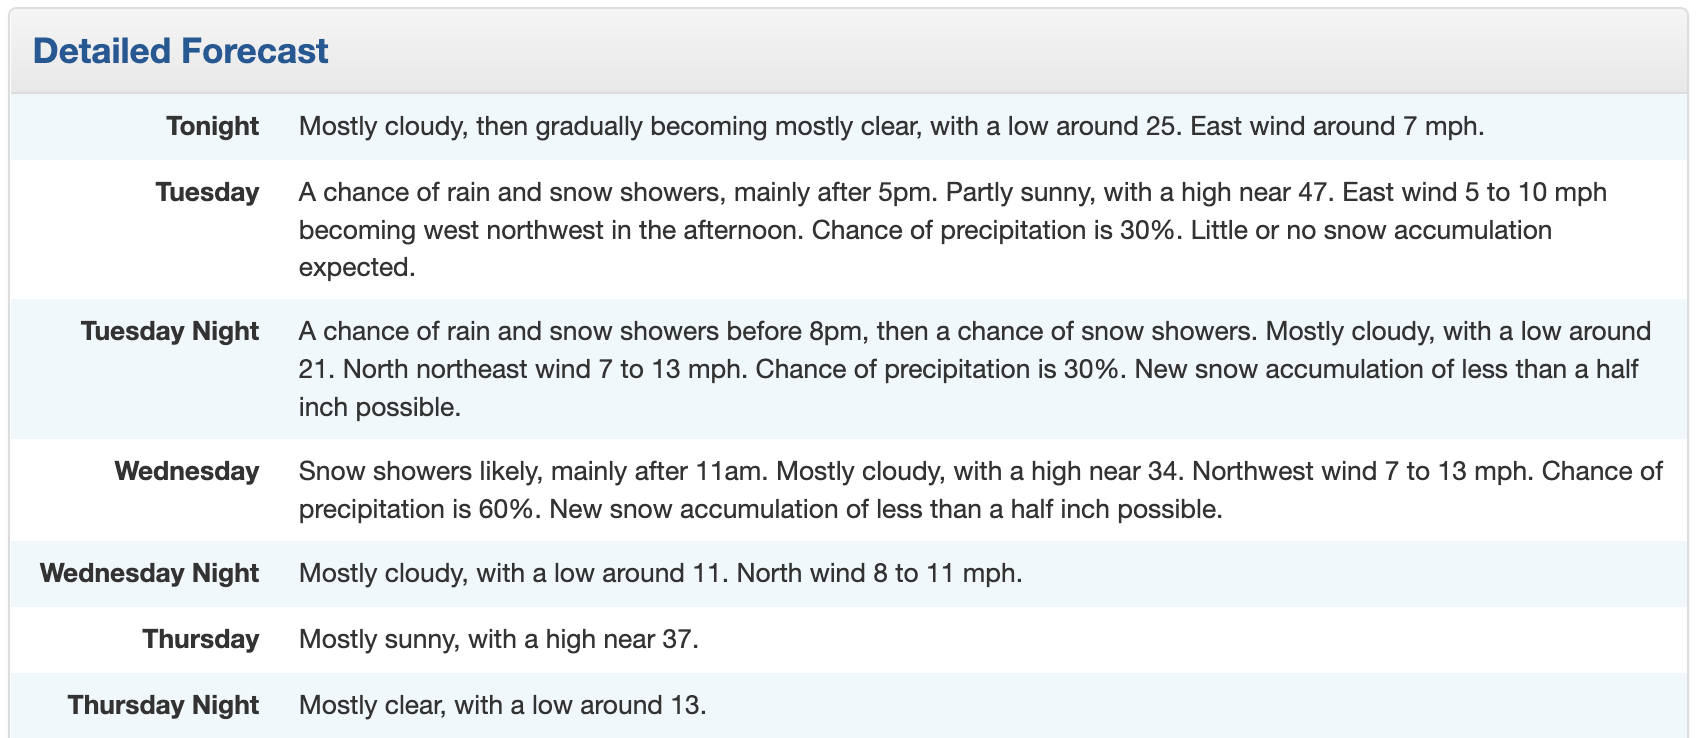
Task: Click the Detailed Forecast heading
Action: pos(180,51)
